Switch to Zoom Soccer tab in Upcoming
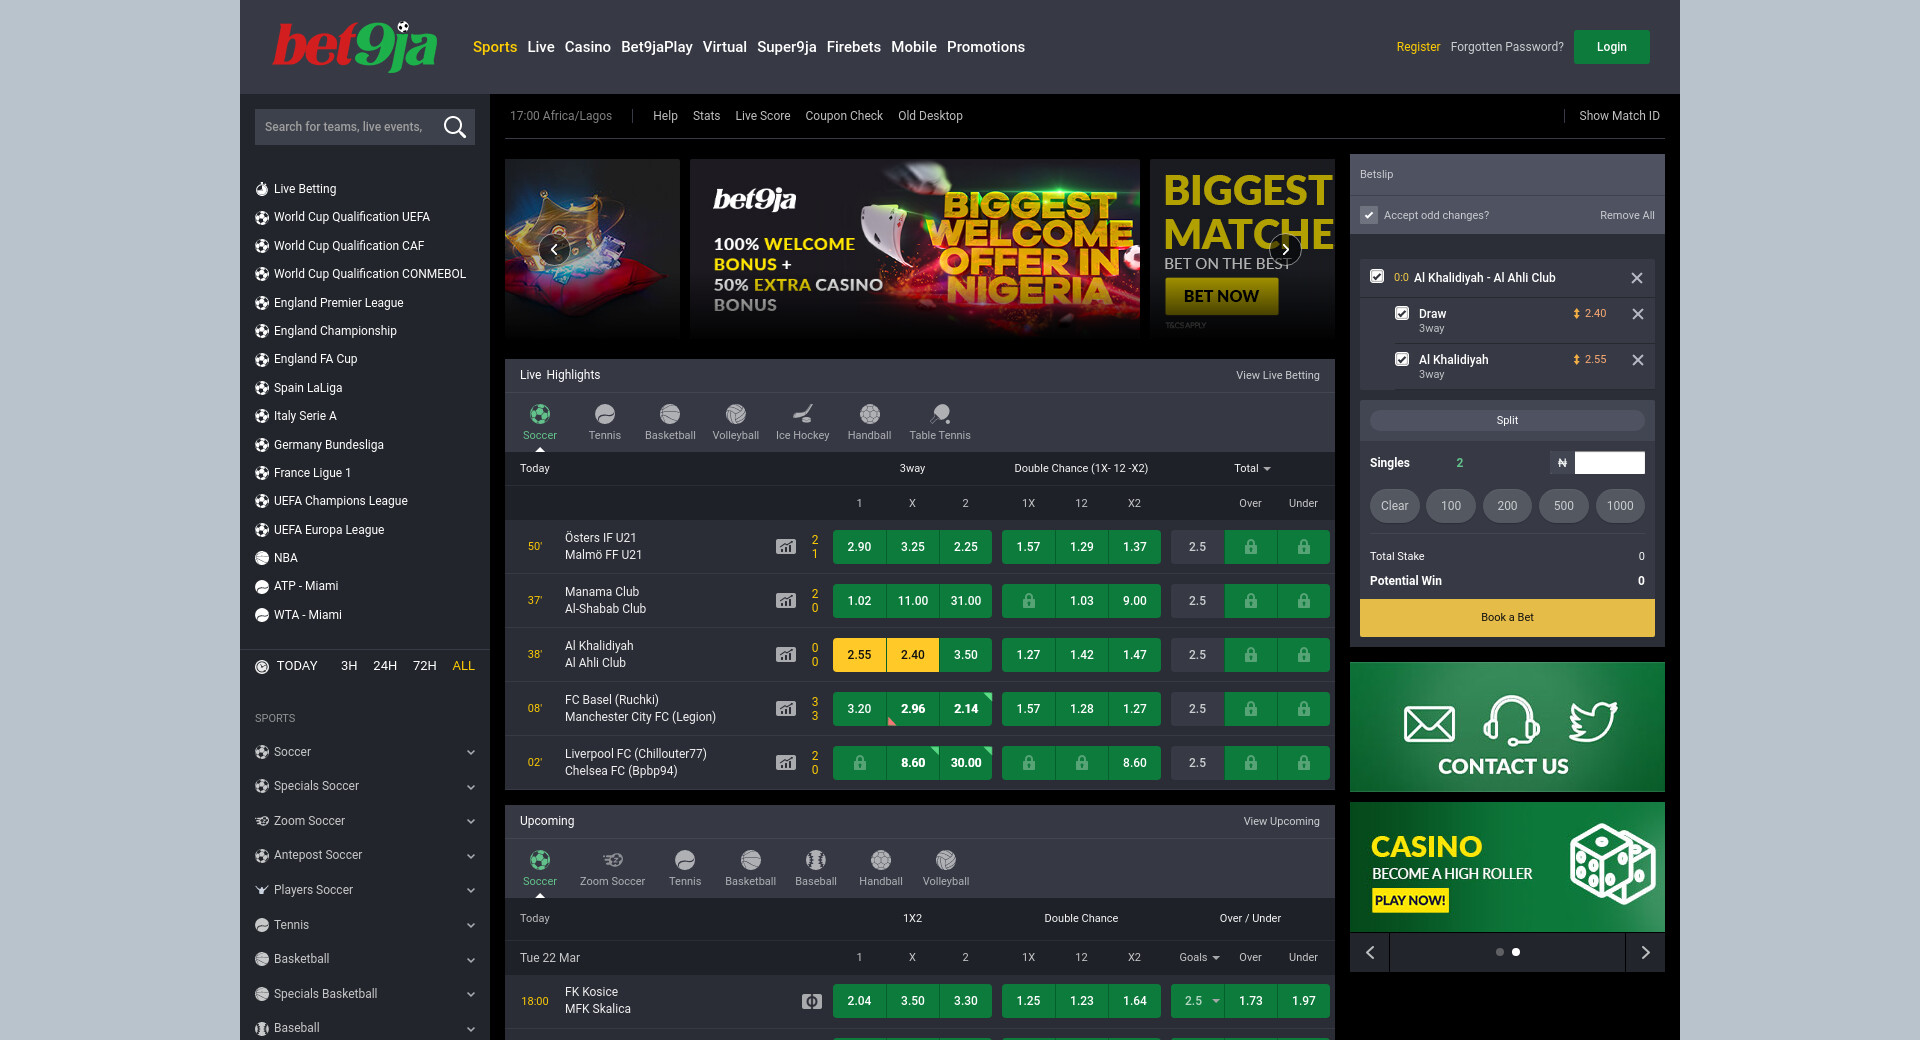 click(x=612, y=867)
